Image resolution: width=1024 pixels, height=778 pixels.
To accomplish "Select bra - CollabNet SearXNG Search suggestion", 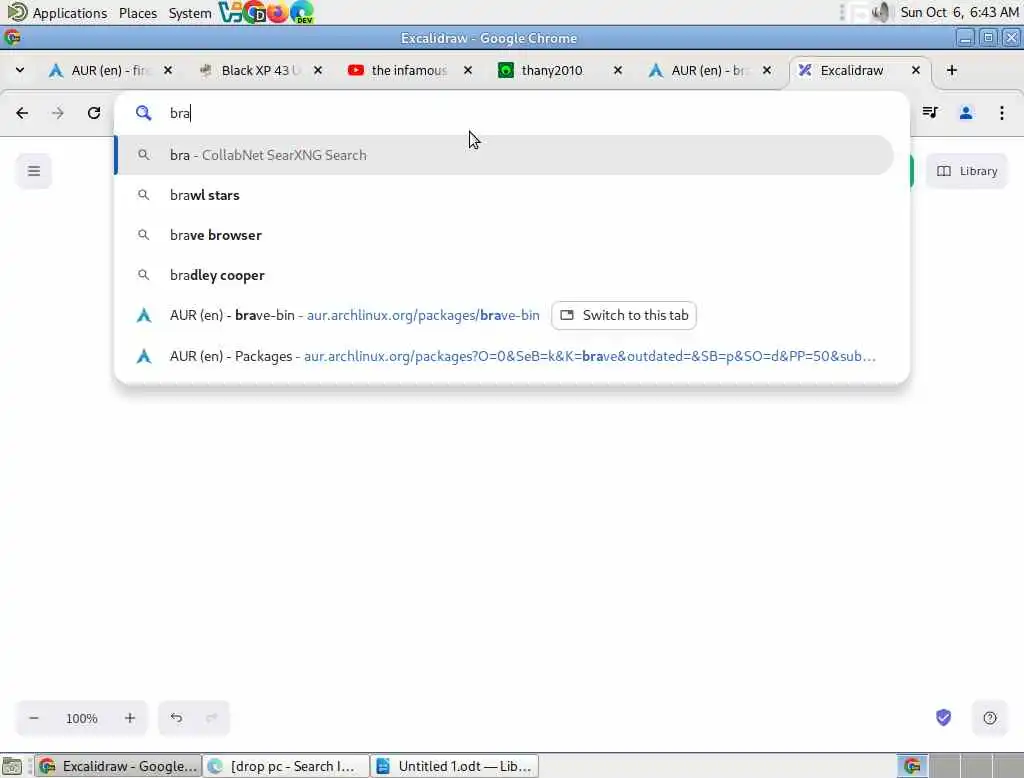I will coord(504,155).
